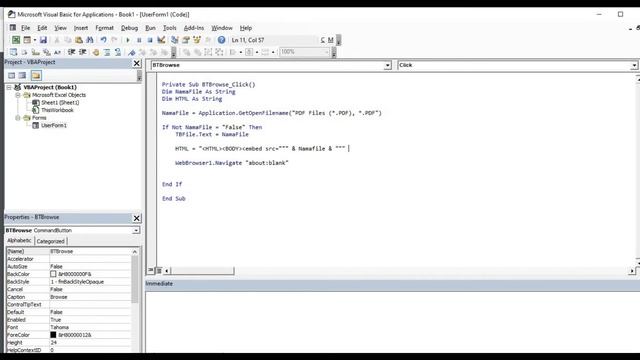640x360 pixels.
Task: Indent the selected code lines
Action: tap(71, 52)
